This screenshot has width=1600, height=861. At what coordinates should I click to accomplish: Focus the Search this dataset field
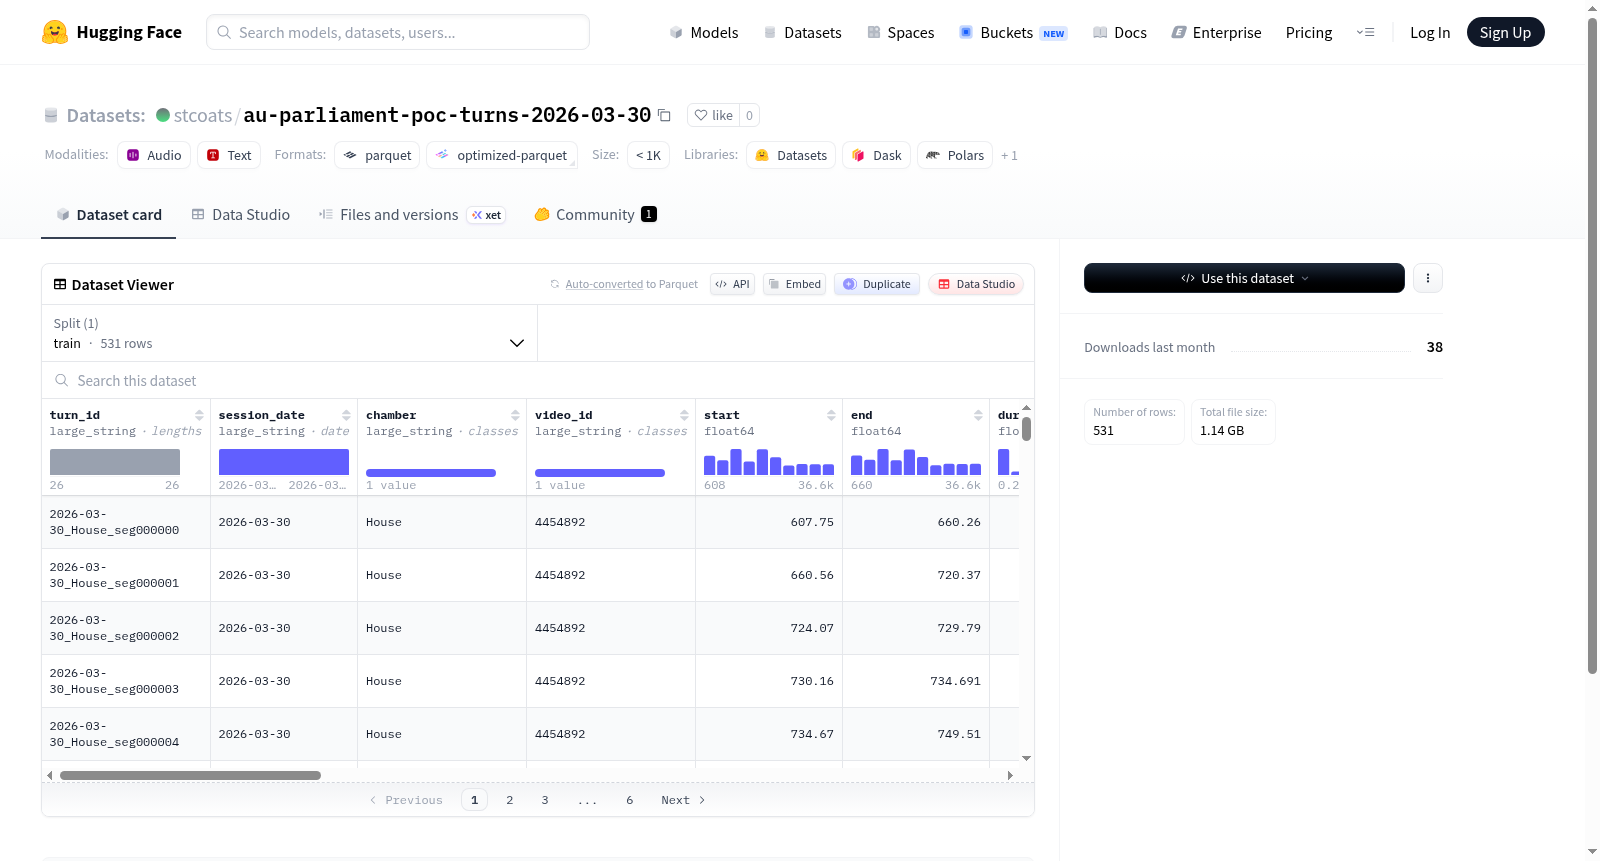(538, 380)
